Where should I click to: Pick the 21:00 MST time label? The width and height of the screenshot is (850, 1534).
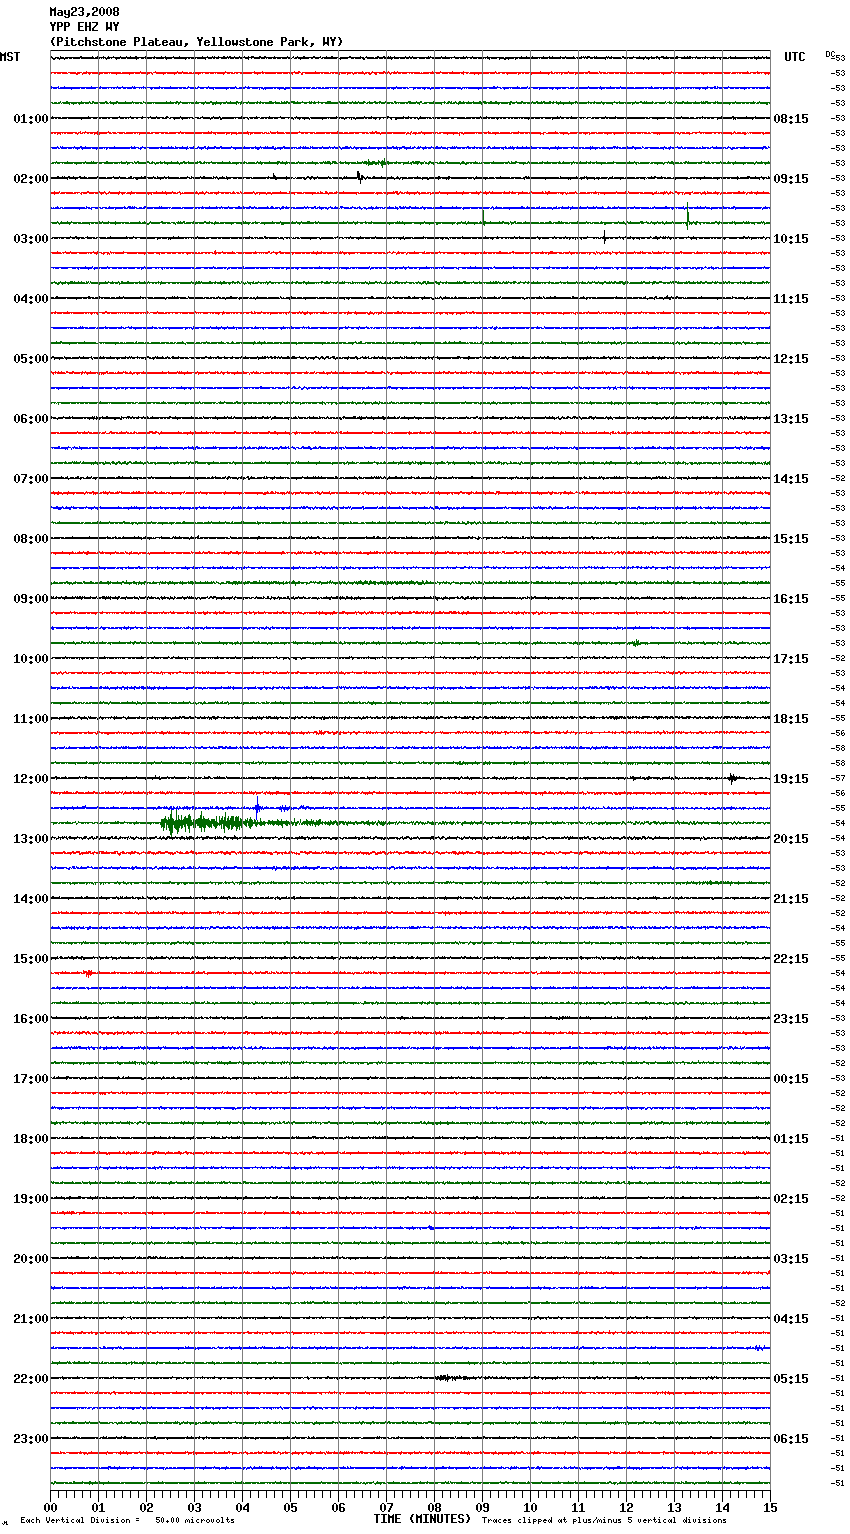[30, 1319]
